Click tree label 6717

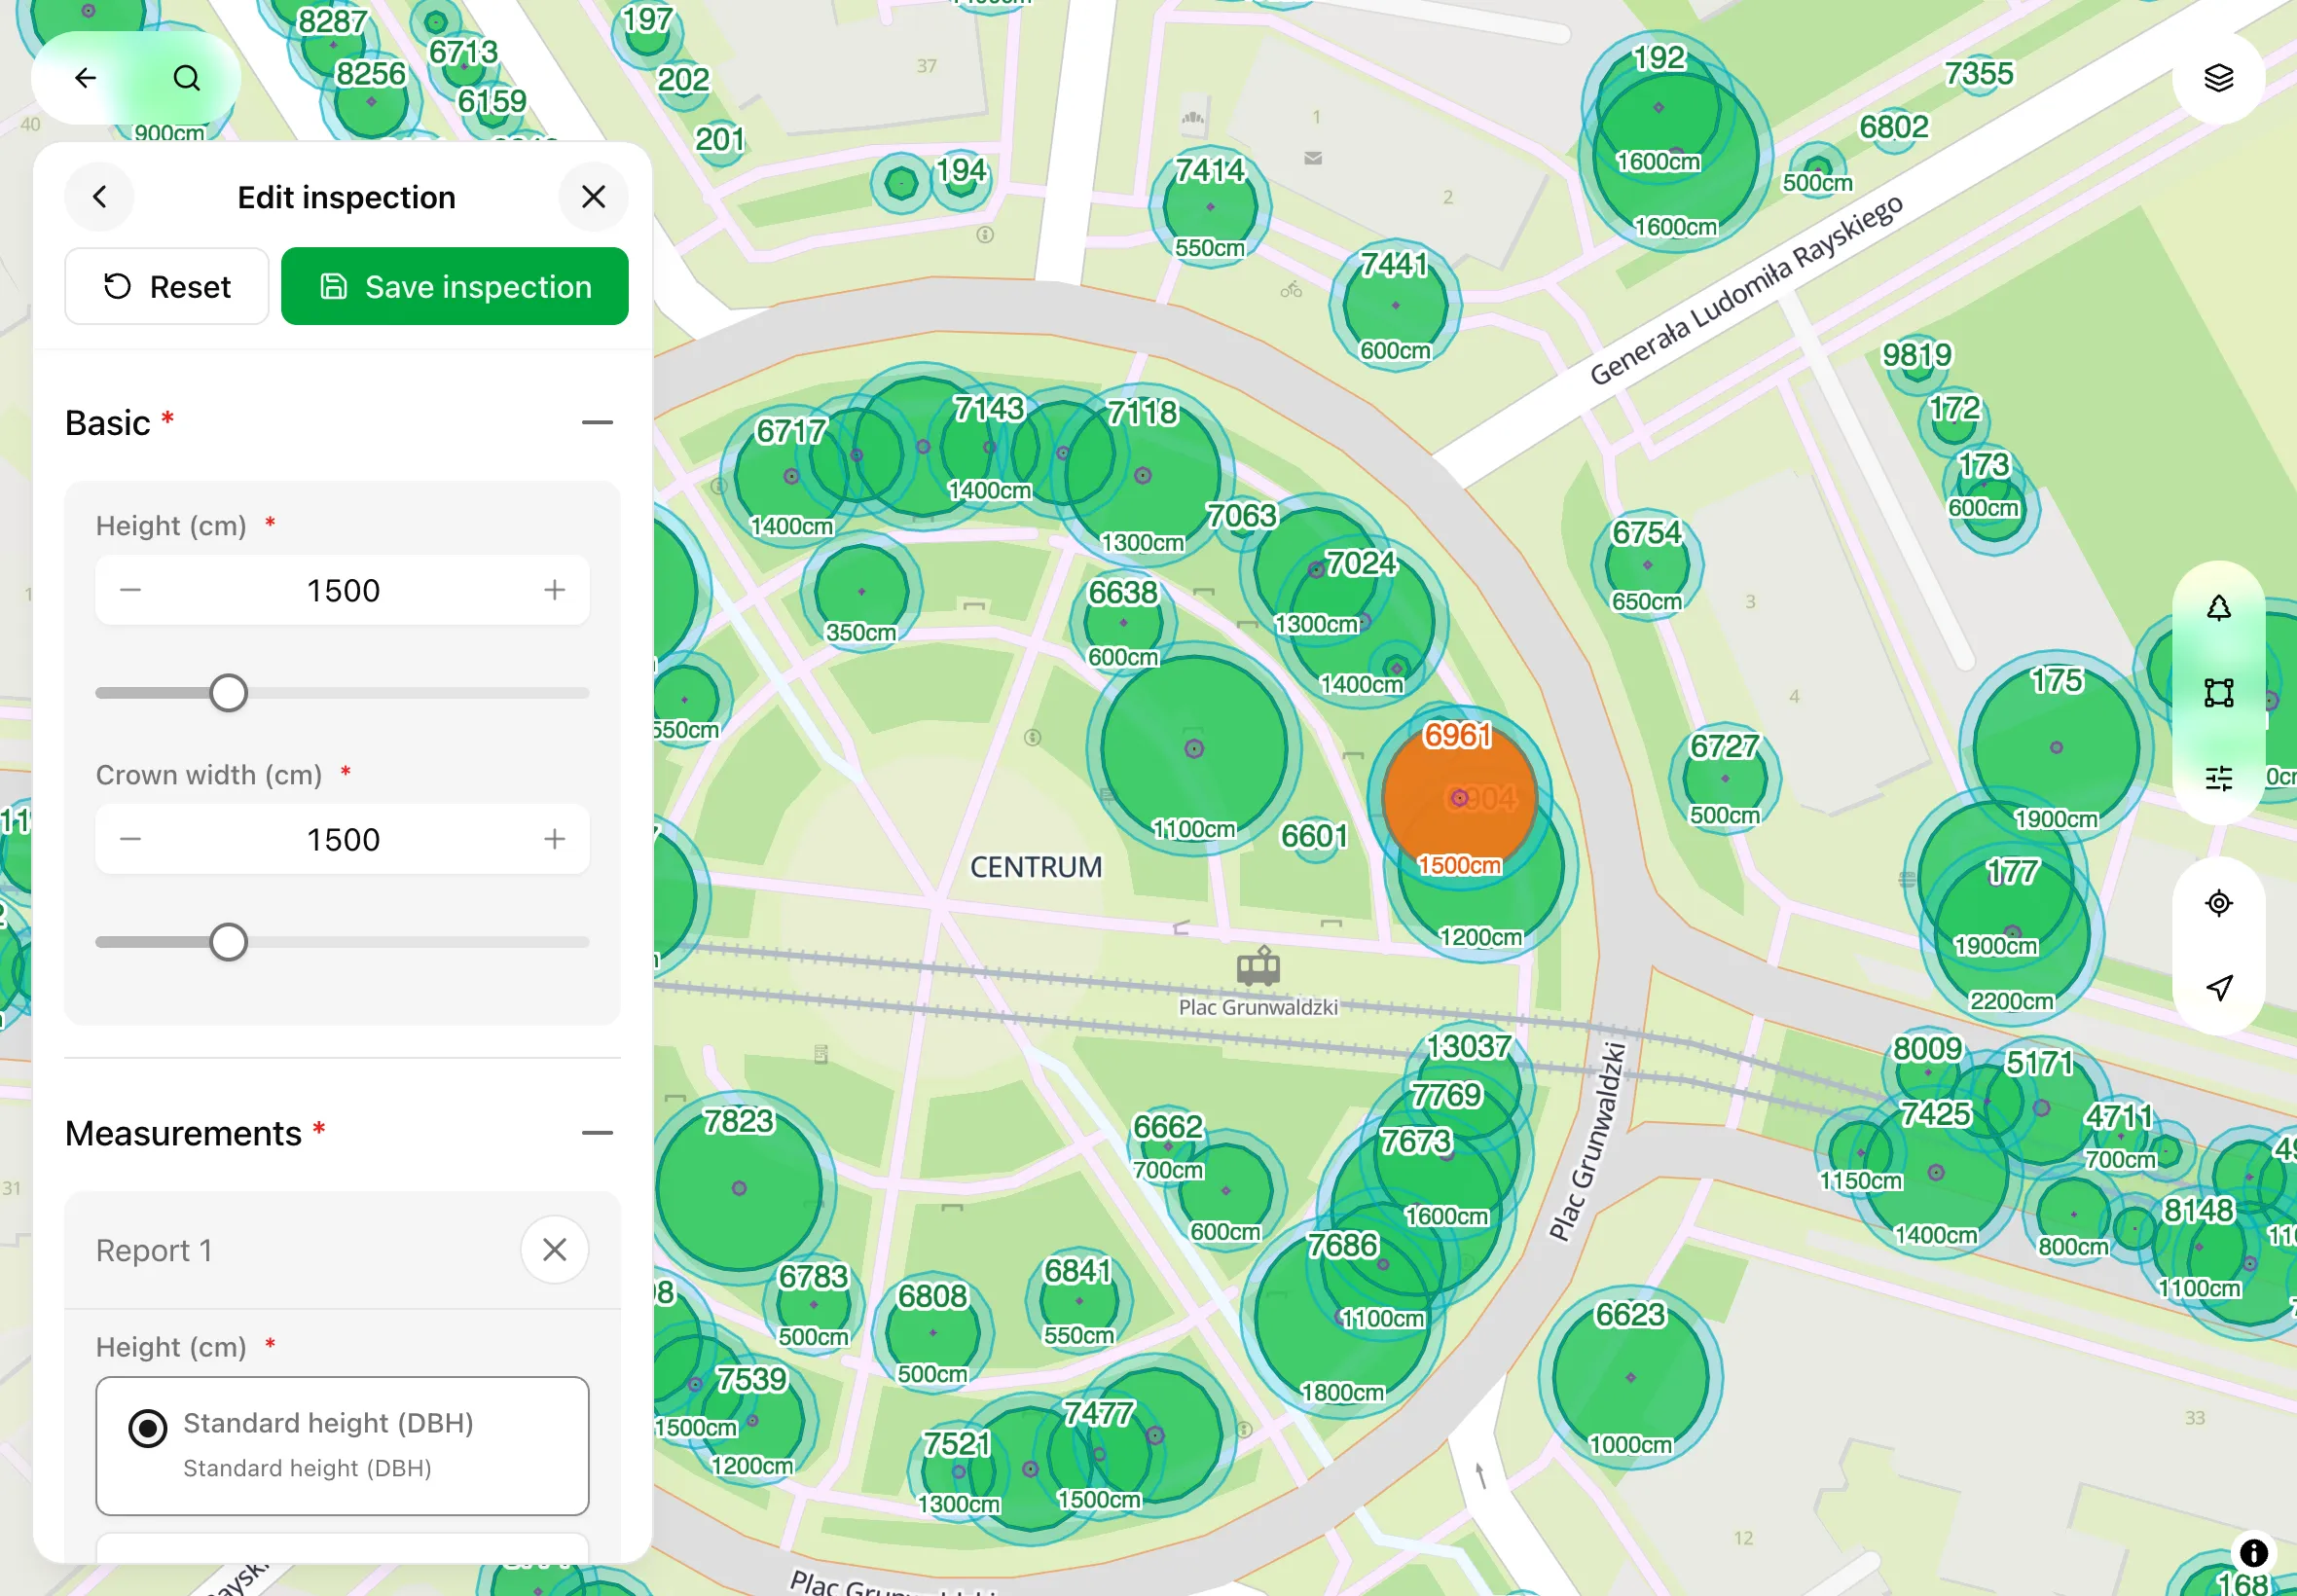[x=791, y=431]
